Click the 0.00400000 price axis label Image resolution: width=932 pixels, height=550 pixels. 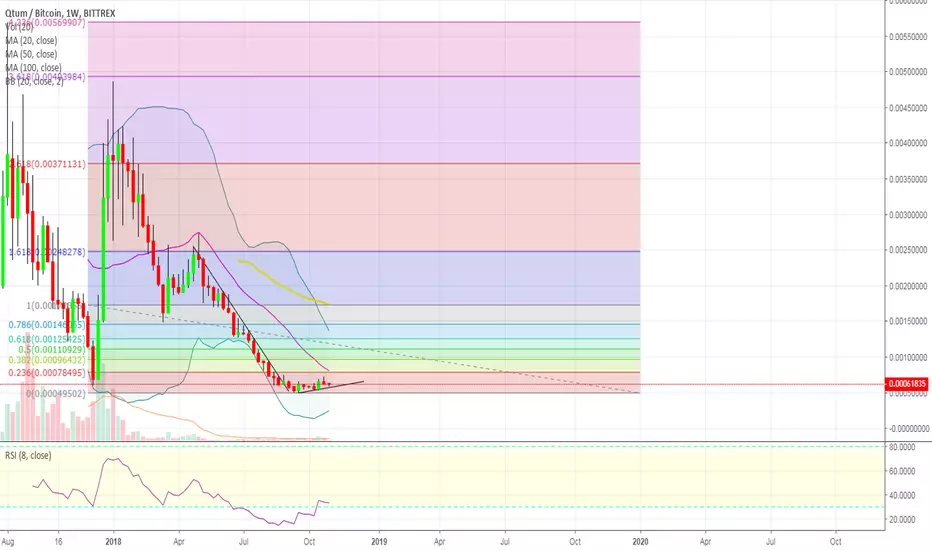(x=908, y=143)
